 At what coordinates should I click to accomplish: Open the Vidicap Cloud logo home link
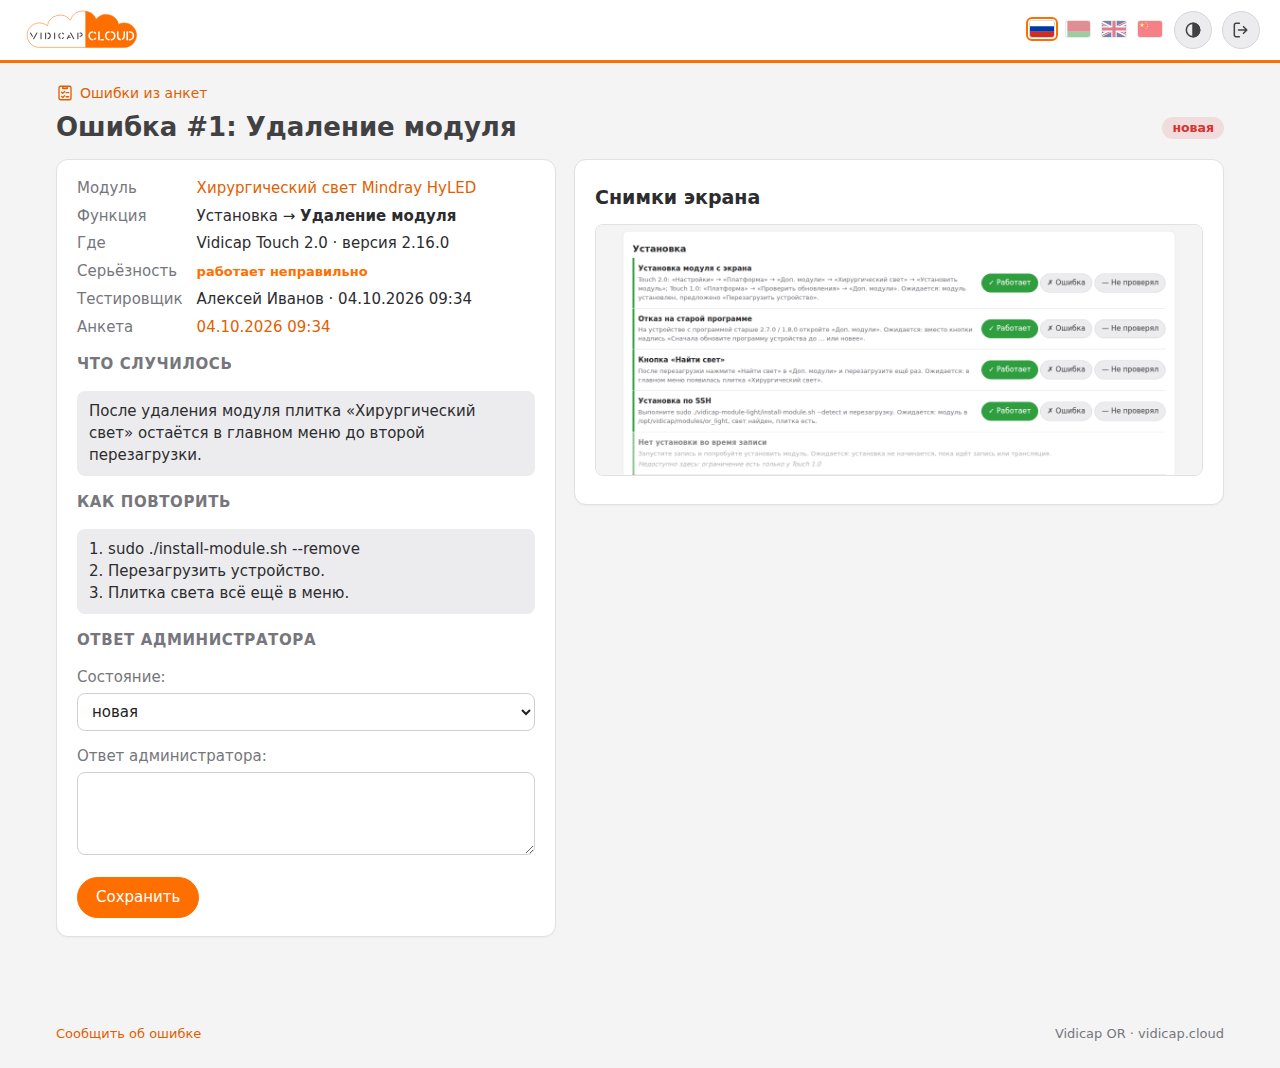[82, 30]
